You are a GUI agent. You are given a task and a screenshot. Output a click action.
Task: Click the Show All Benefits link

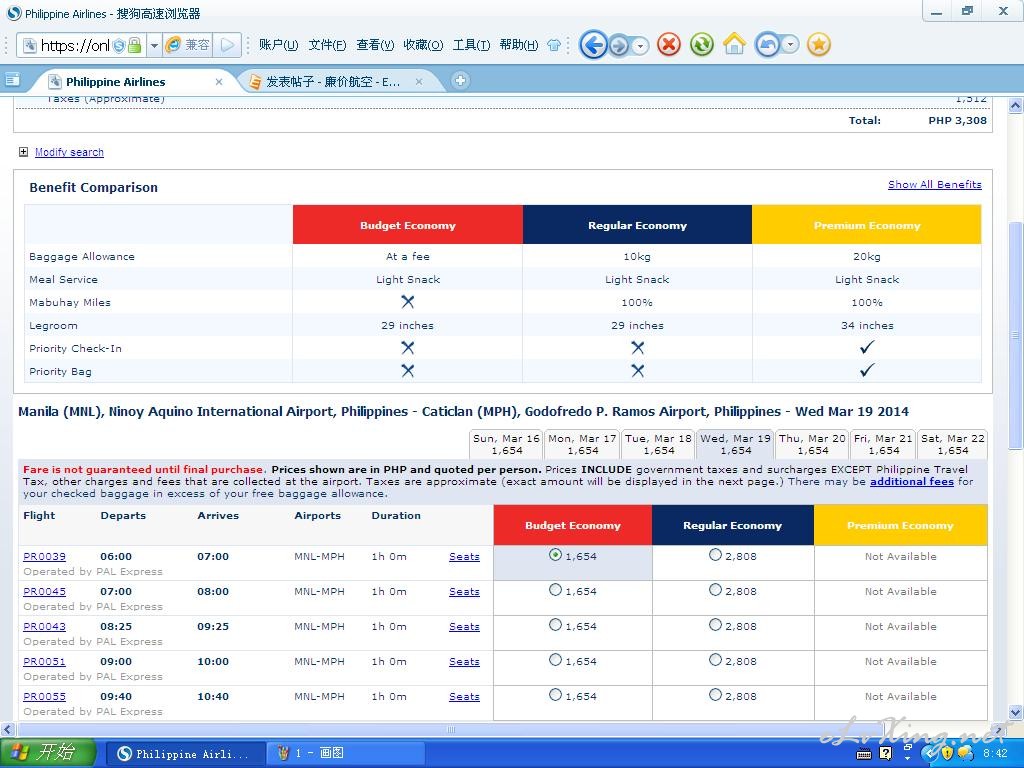coord(934,185)
